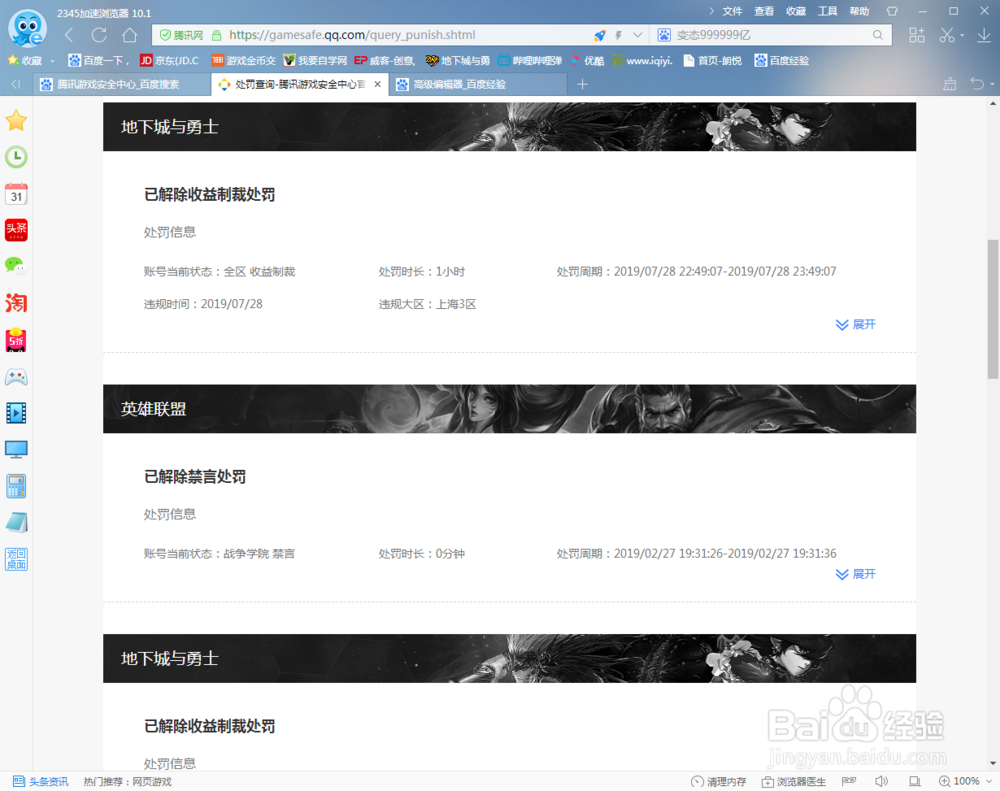The height and width of the screenshot is (791, 1000).
Task: Open the 5折 discount shopping sidebar icon
Action: [x=16, y=340]
